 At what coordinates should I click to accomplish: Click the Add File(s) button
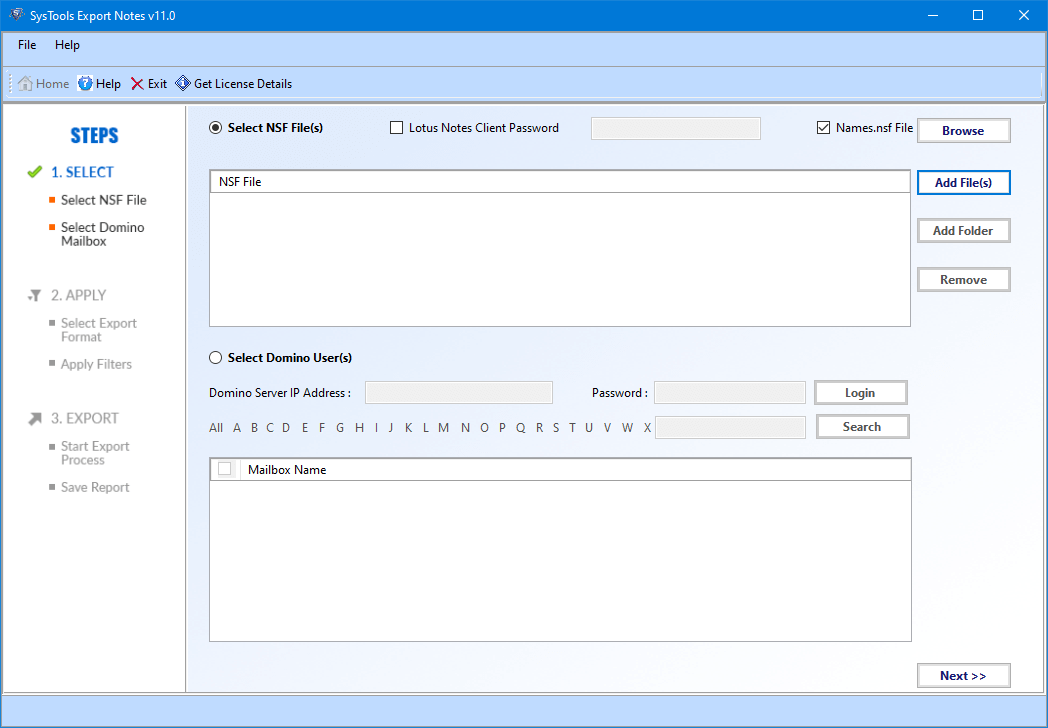tap(963, 183)
